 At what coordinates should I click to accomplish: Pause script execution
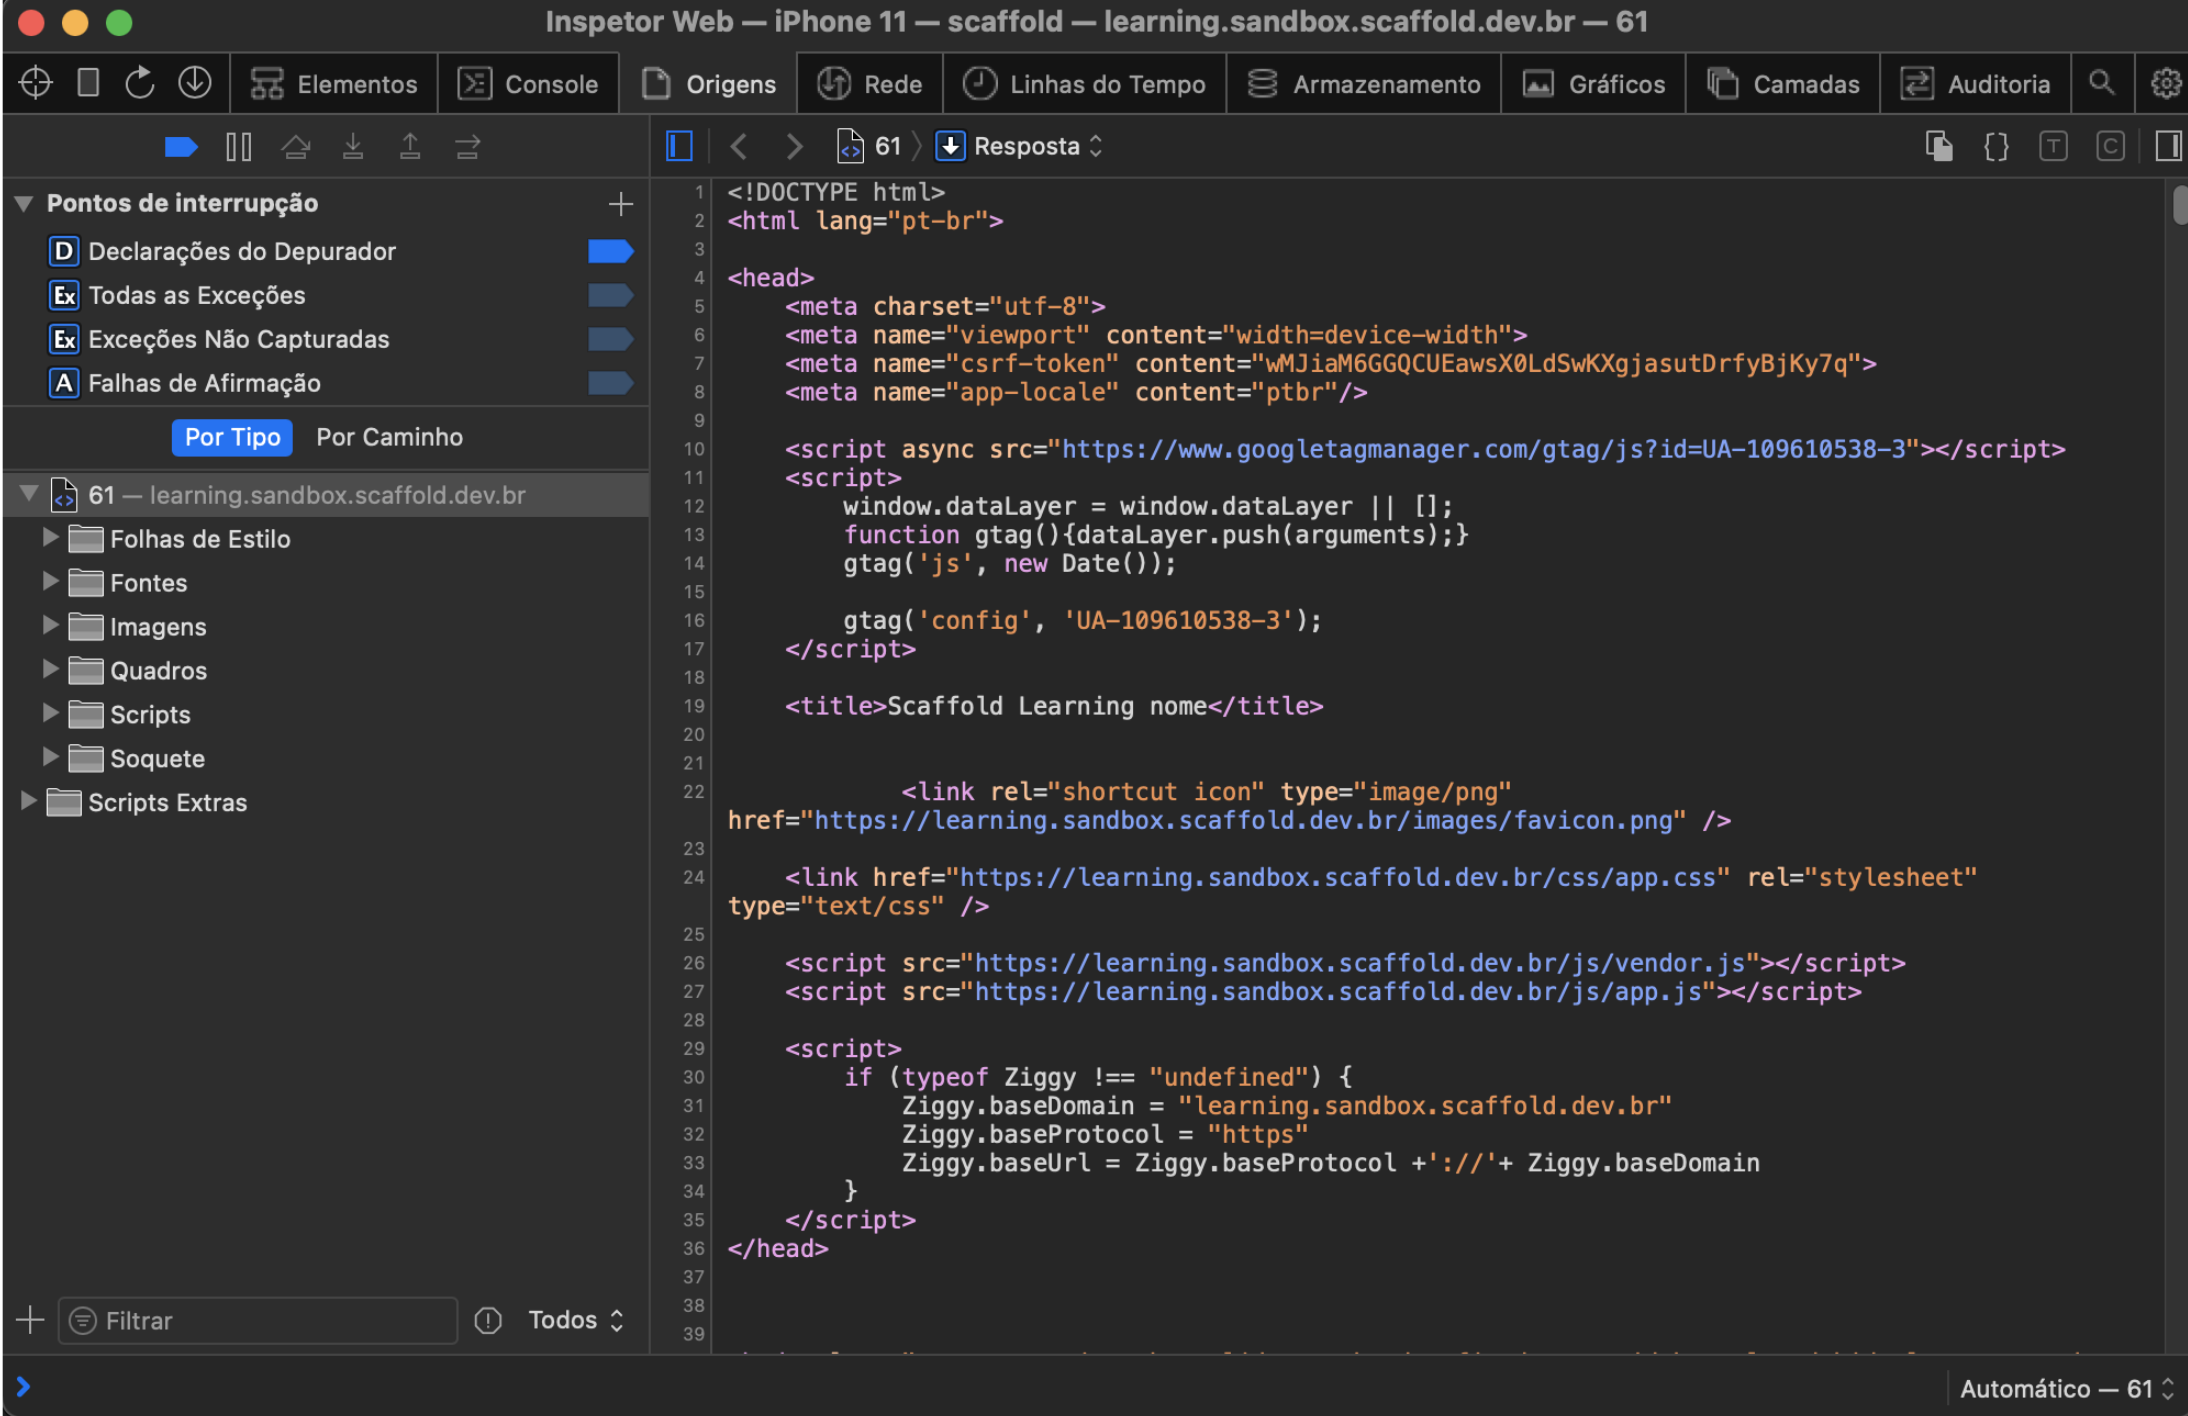pos(238,147)
